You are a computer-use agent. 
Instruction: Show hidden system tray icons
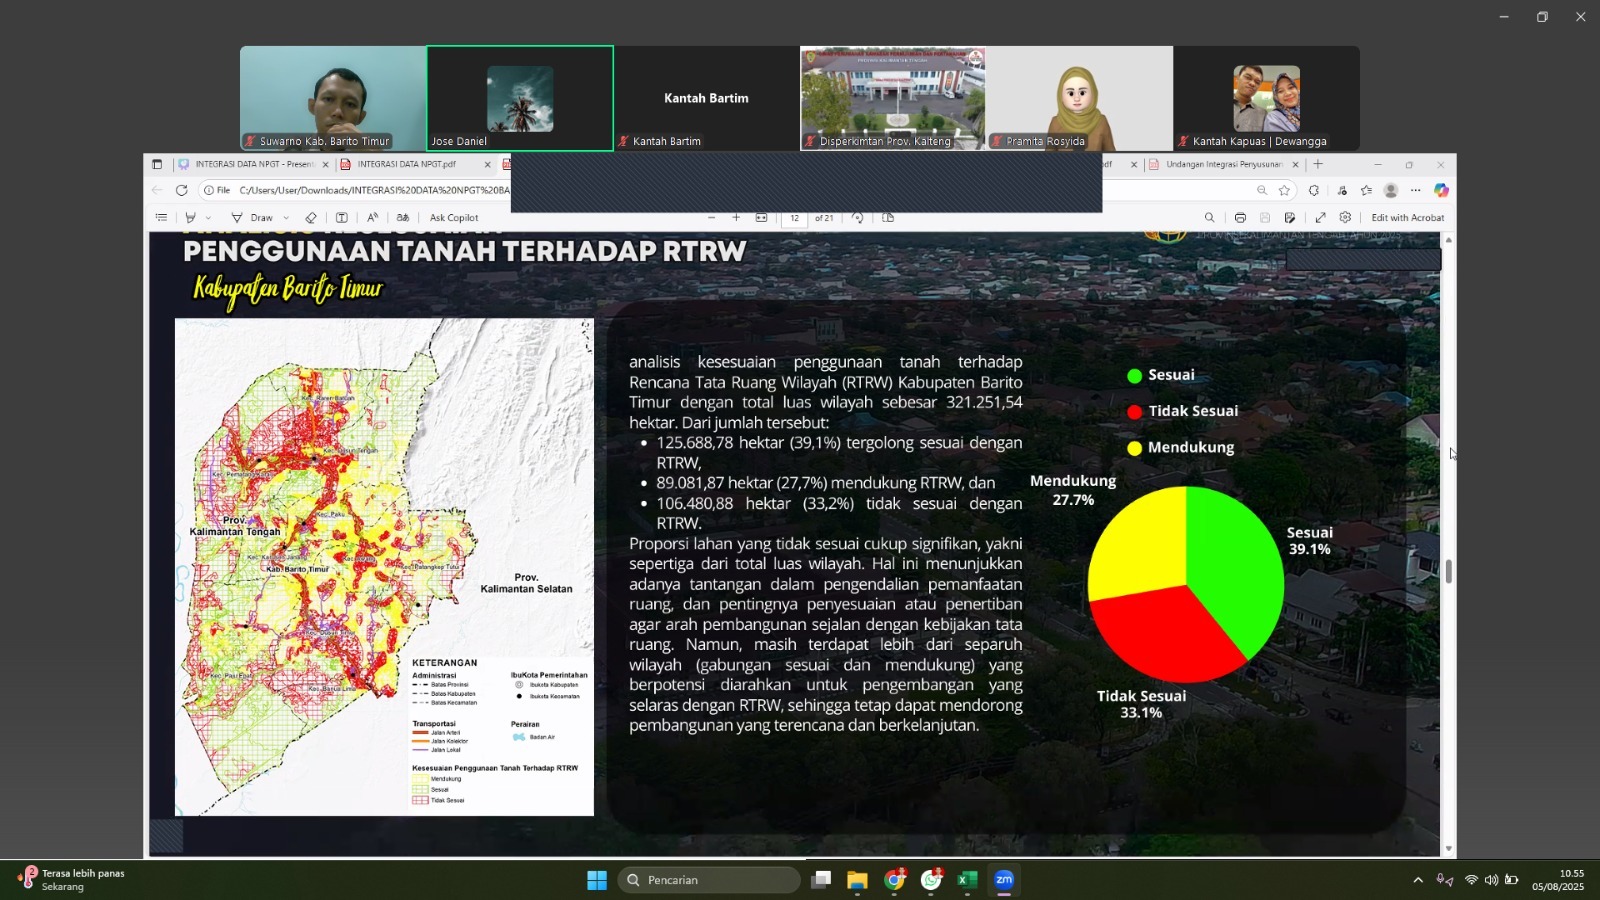1417,880
